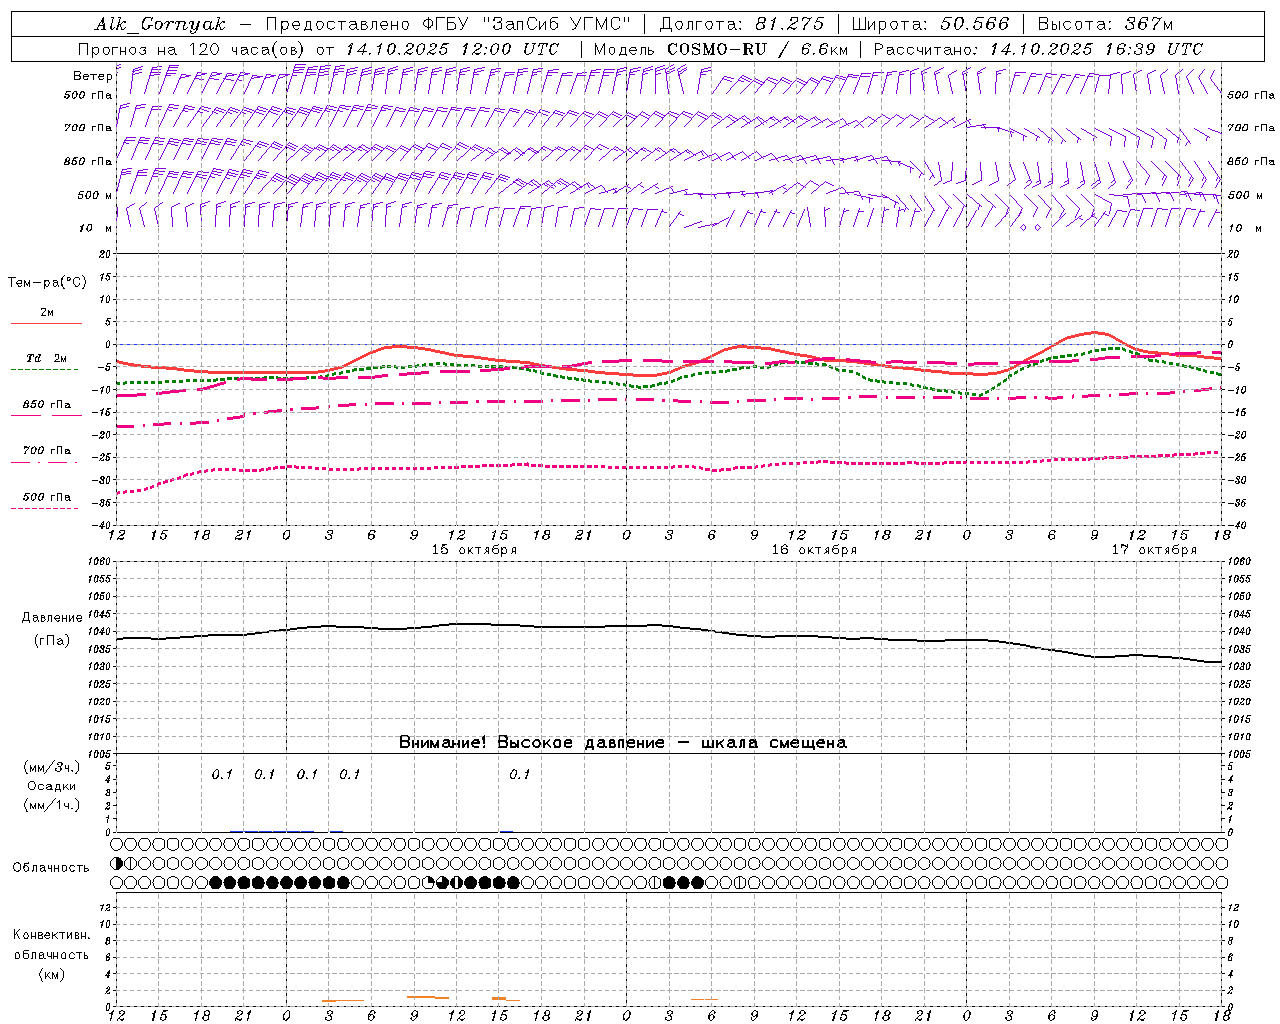Image resolution: width=1280 pixels, height=1024 pixels.
Task: Click the Тем-ра(°C) temperature panel label
Action: pos(47,283)
